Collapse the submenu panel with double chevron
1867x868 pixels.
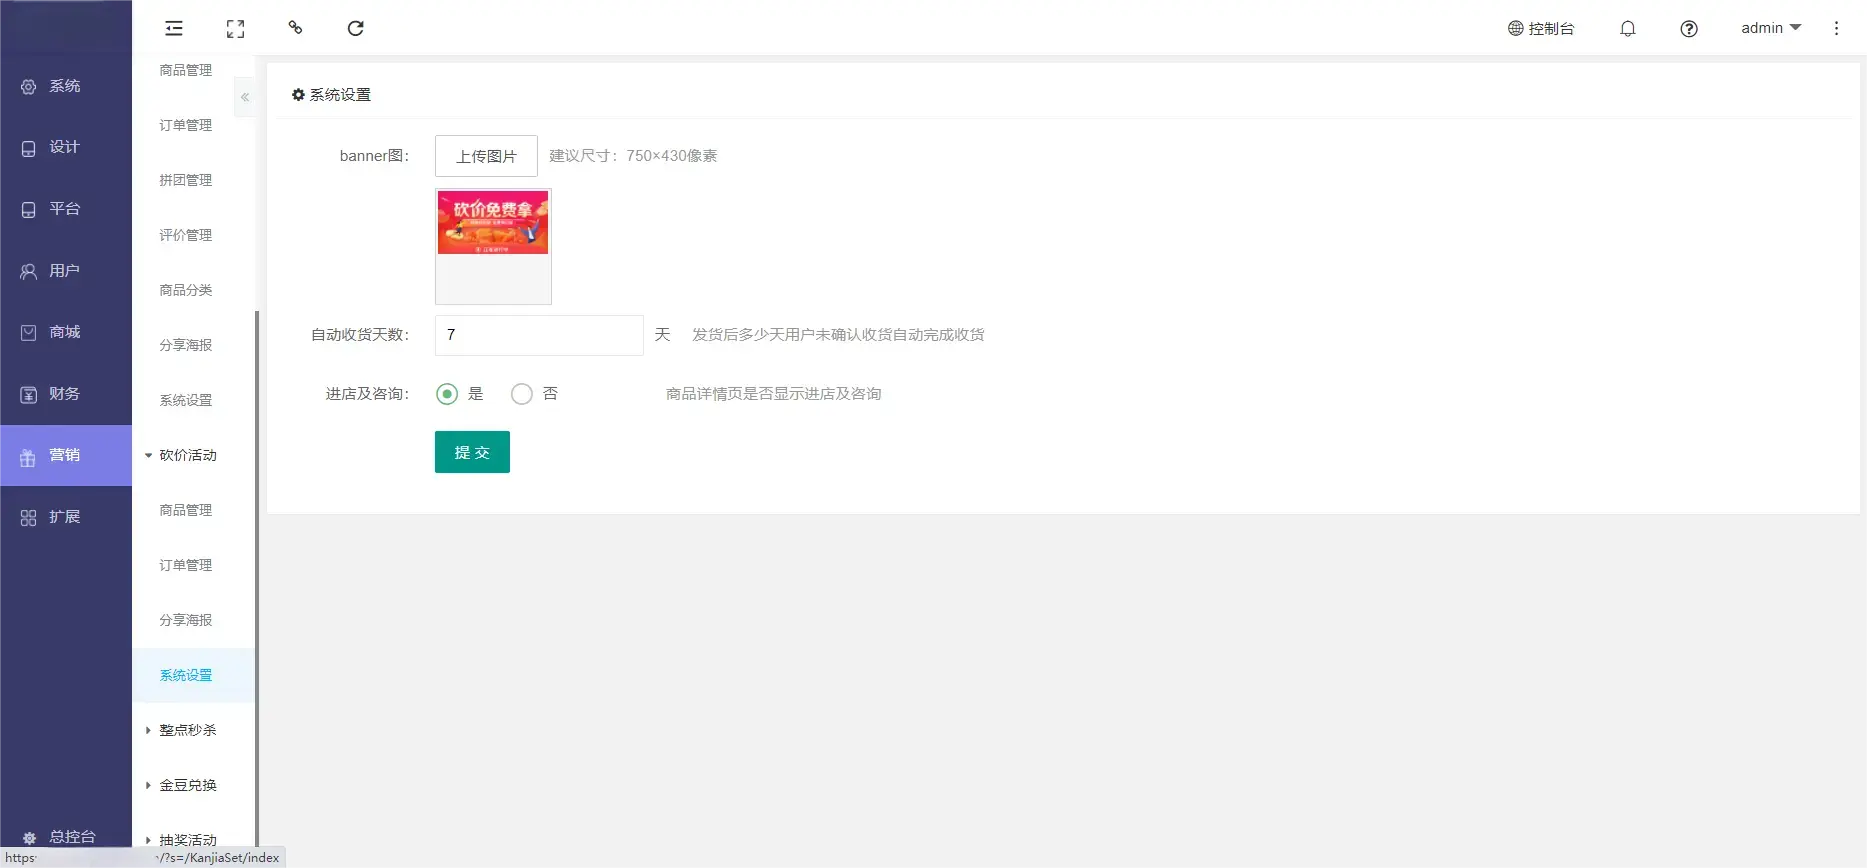pyautogui.click(x=245, y=97)
